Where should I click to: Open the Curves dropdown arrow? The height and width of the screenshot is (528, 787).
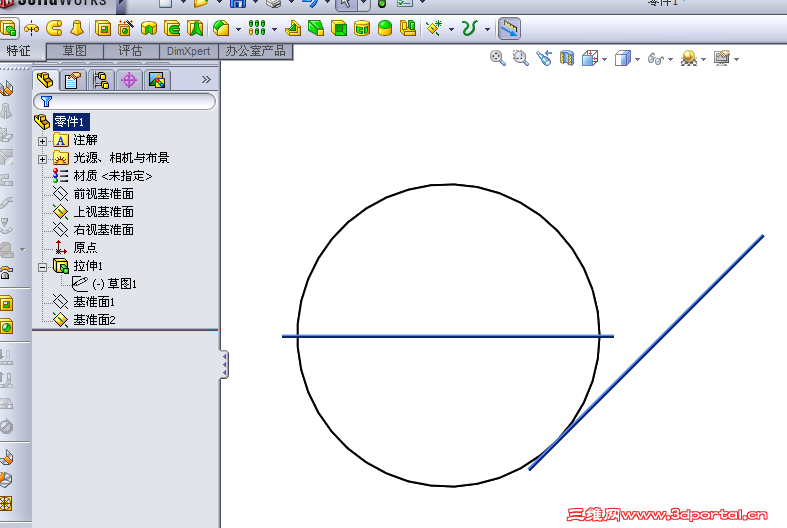coord(487,29)
